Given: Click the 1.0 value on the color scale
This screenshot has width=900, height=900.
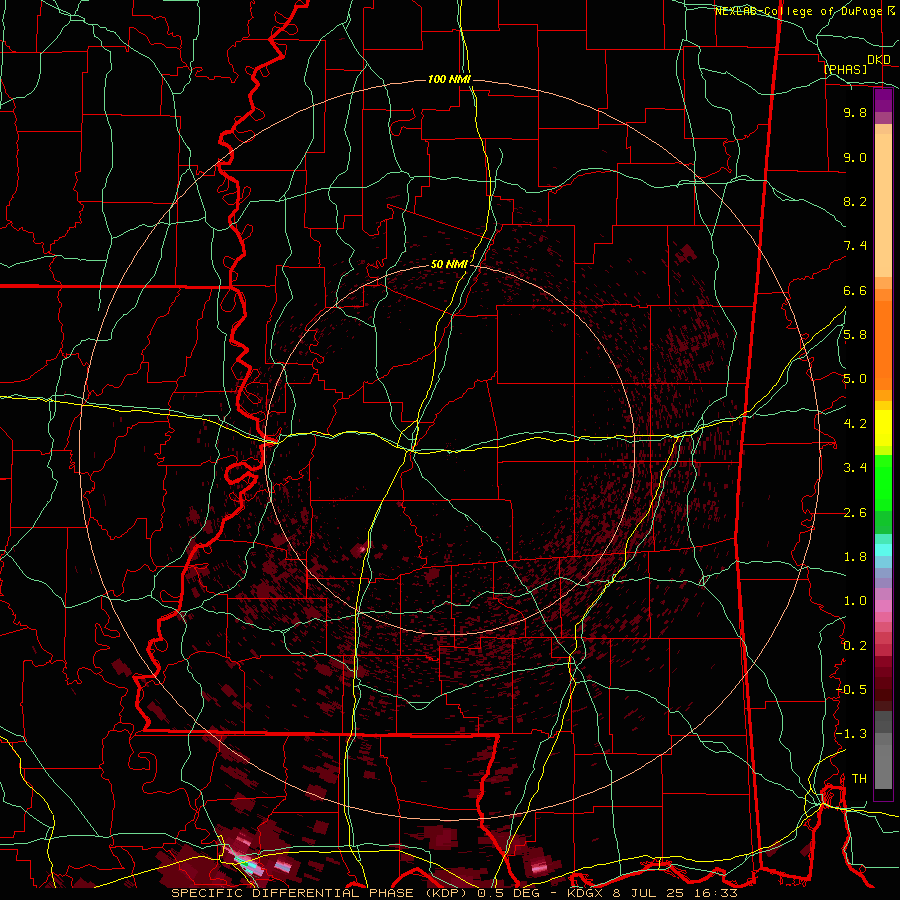Looking at the screenshot, I should 855,601.
